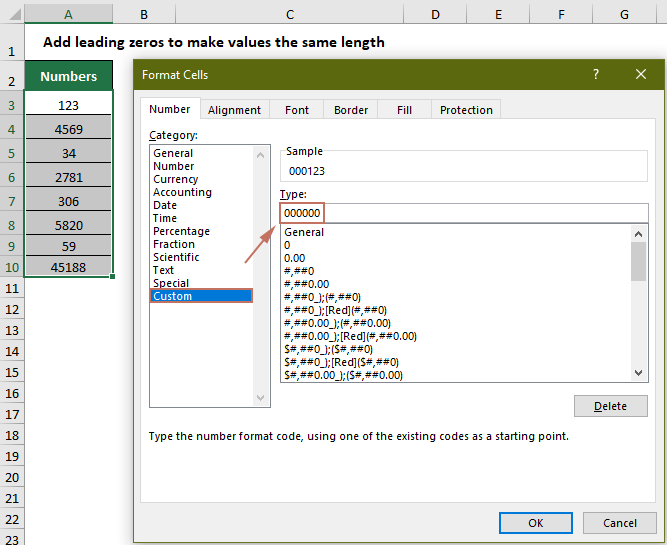Pick $#,##0.00_);($#,##0.00) format code
This screenshot has height=545, width=667.
click(343, 375)
